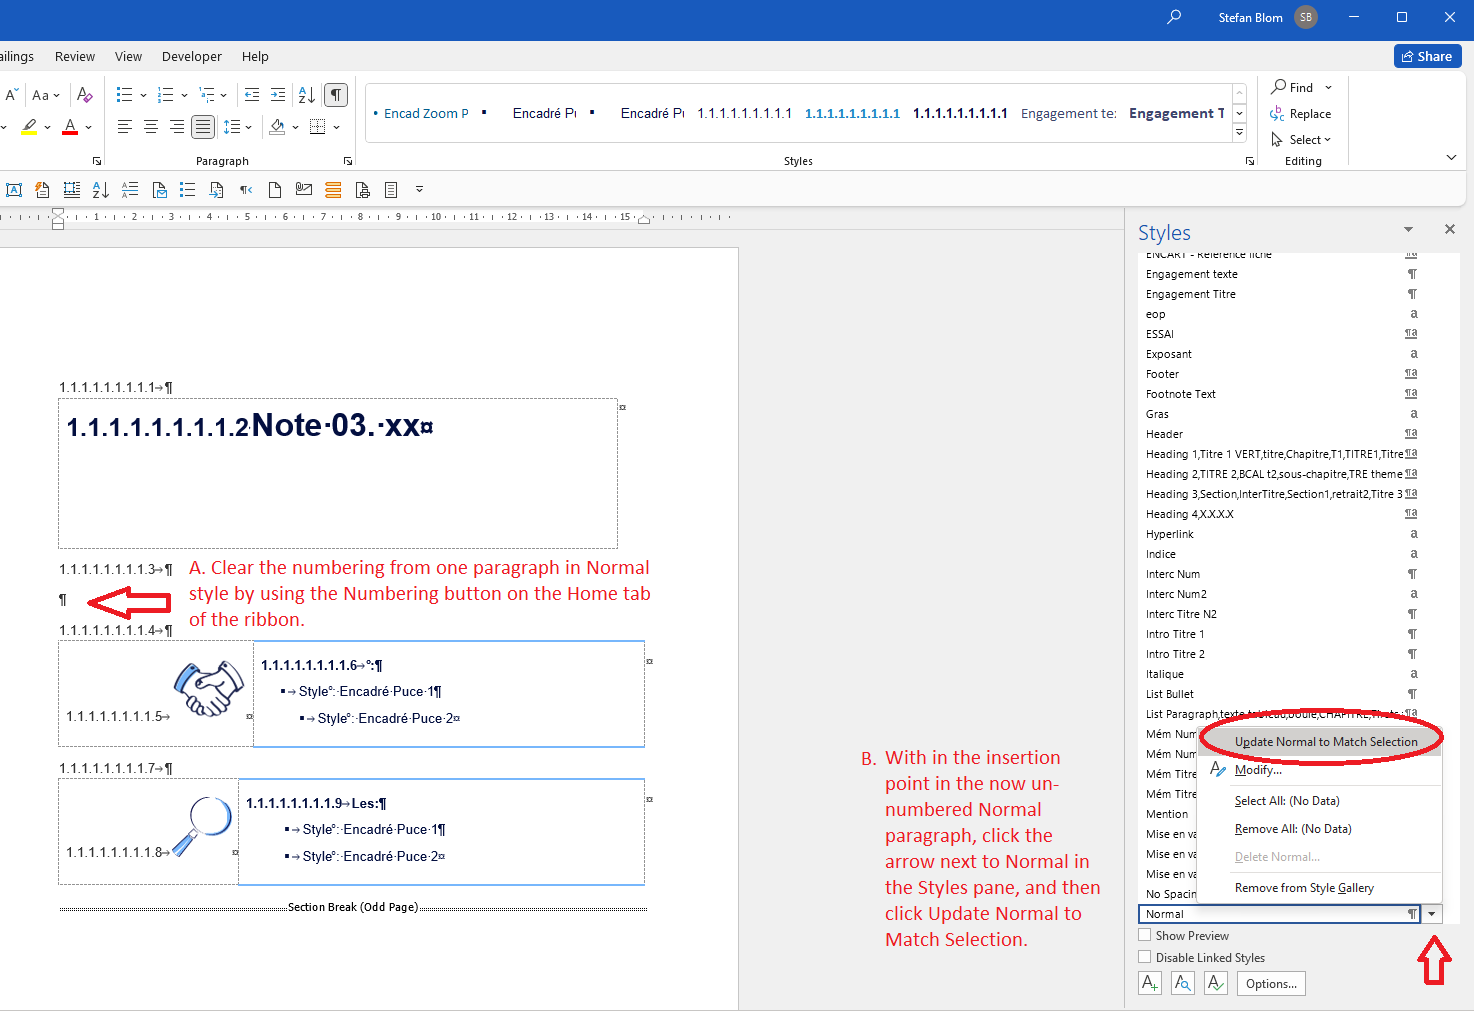The image size is (1474, 1011).
Task: Open the Style Inspector
Action: click(x=1183, y=984)
